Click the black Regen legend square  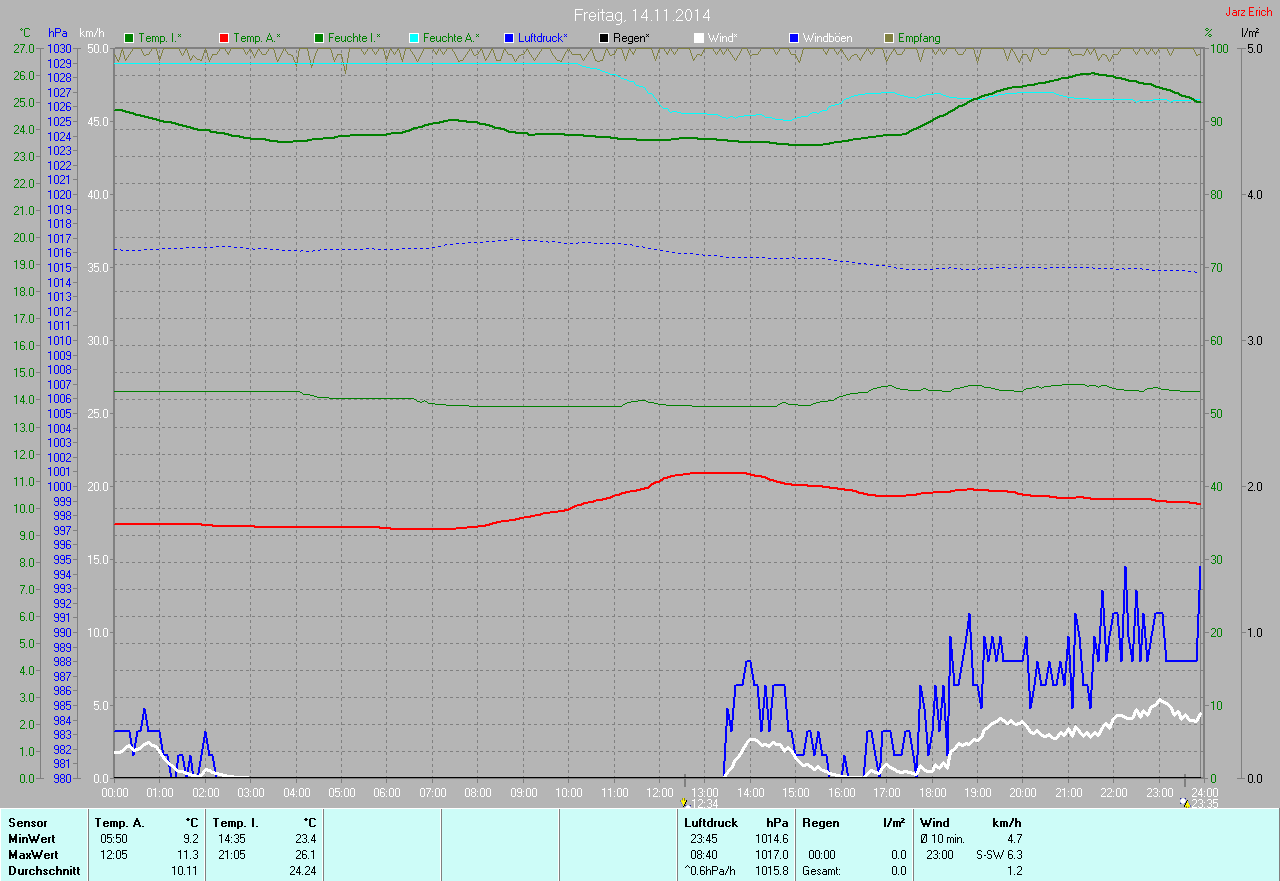coord(603,38)
